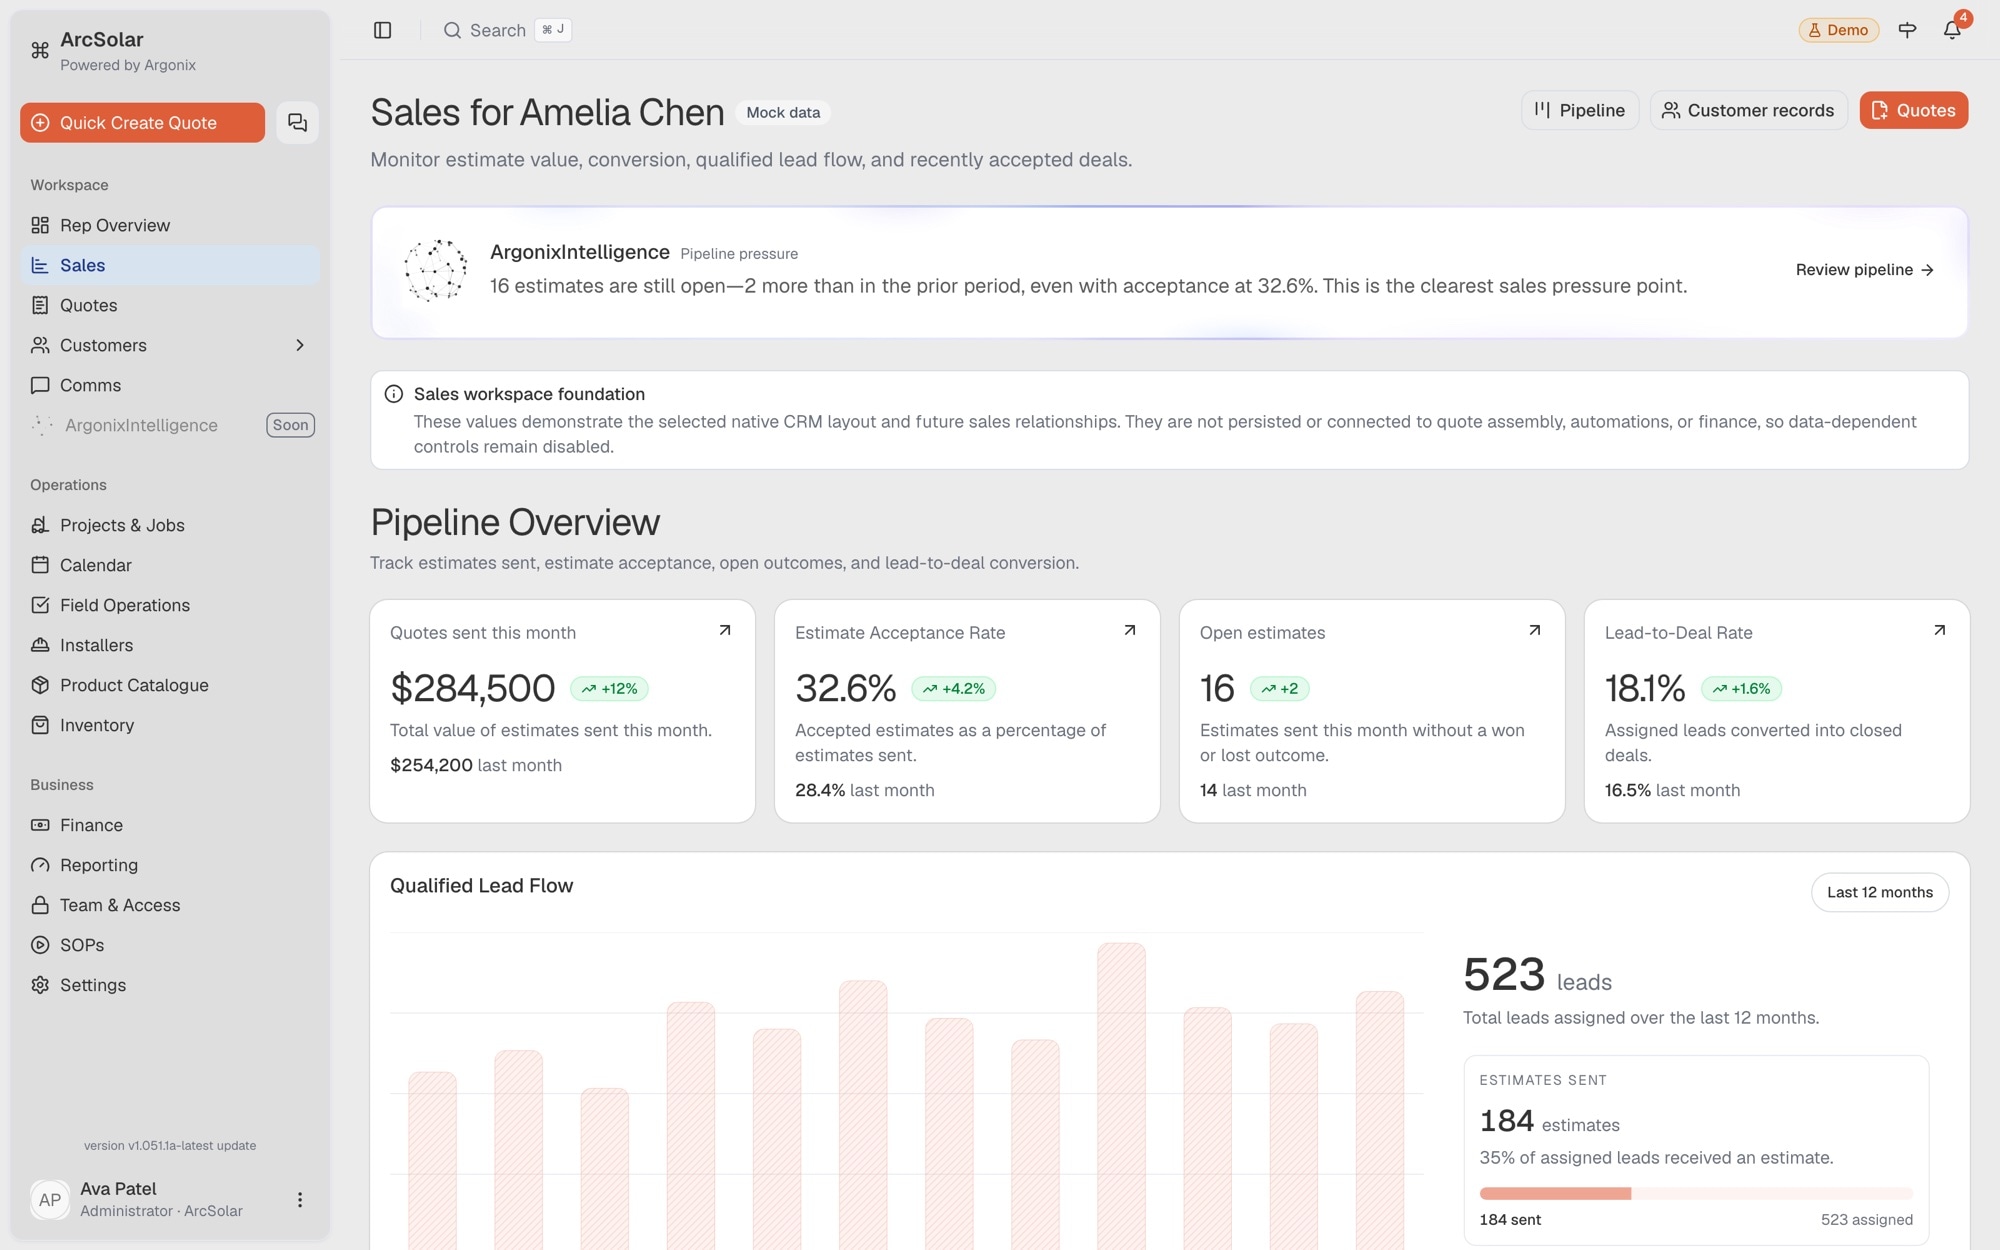
Task: Open Reporting in the sidebar
Action: 170,865
